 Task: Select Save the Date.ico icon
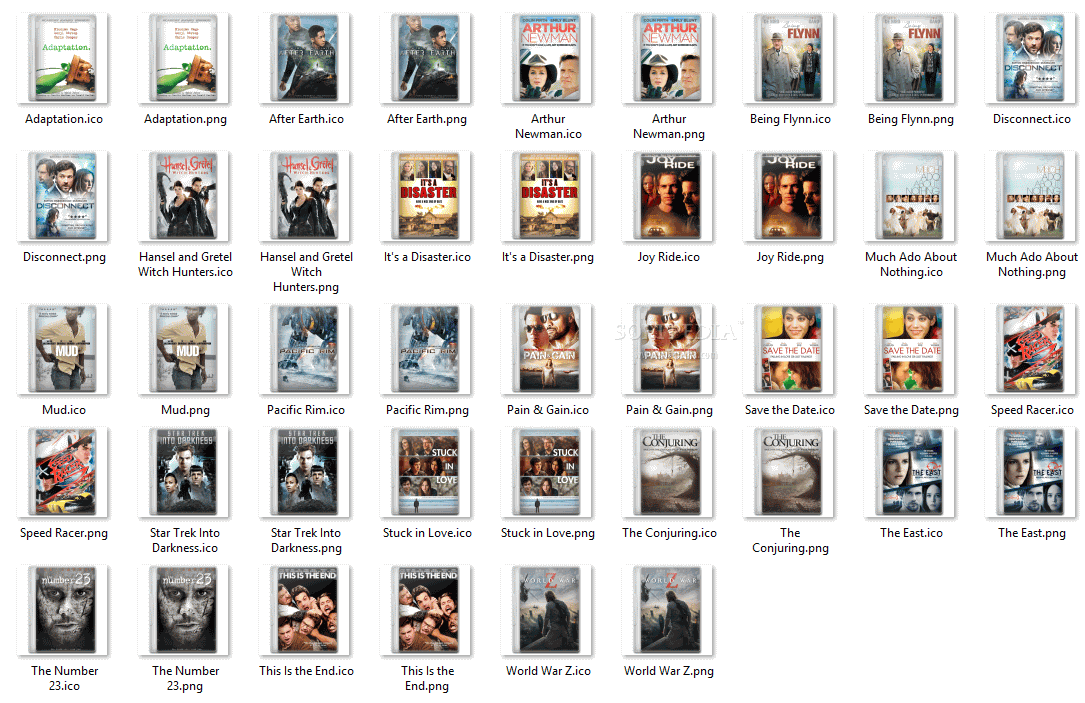[790, 349]
